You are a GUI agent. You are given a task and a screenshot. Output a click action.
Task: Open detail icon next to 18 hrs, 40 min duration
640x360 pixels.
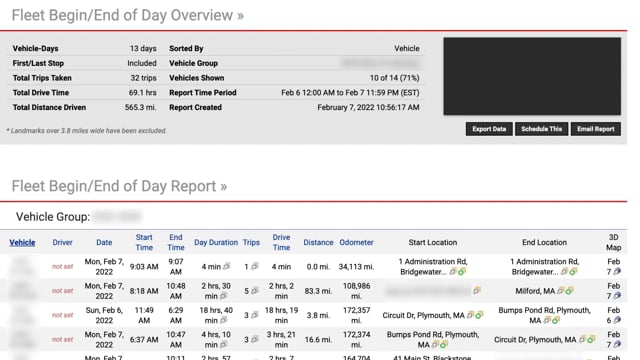click(x=224, y=320)
